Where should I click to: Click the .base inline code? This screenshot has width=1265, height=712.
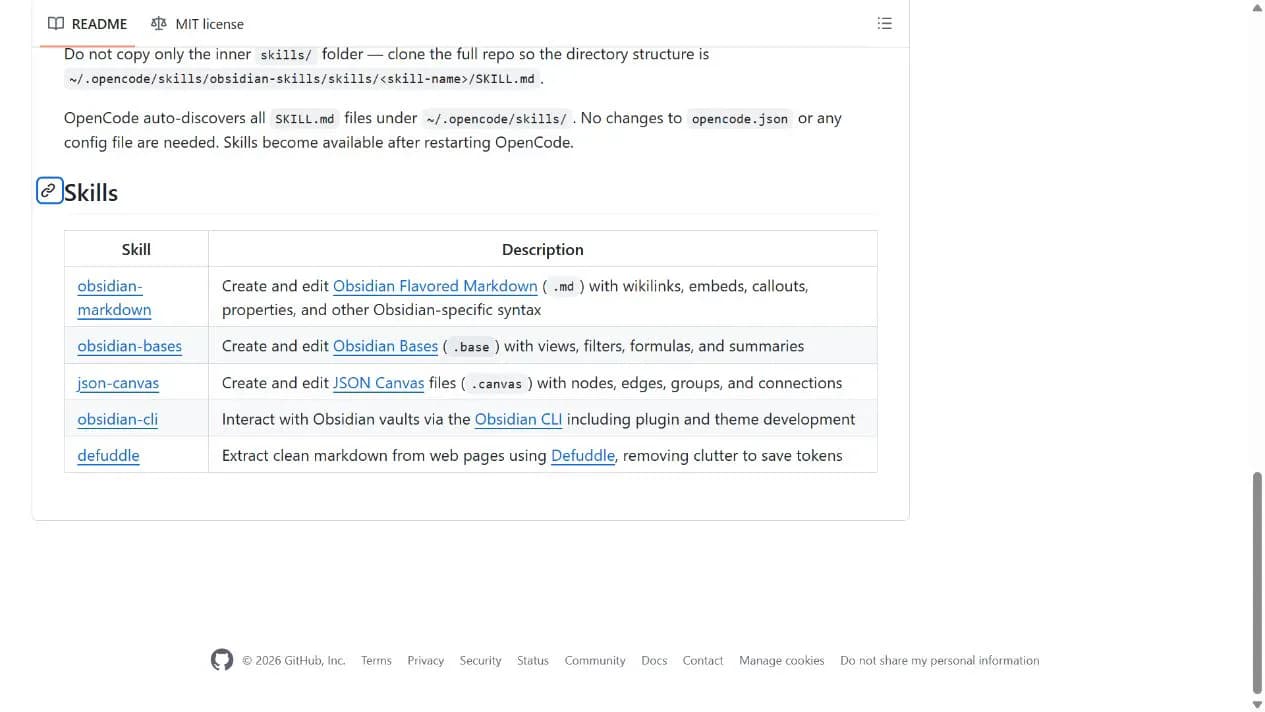pos(471,347)
